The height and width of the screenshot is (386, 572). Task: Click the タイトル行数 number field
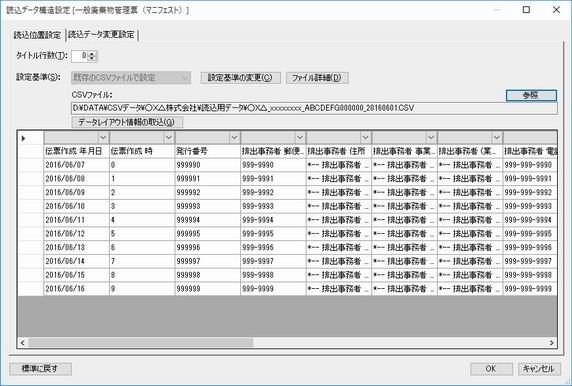[80, 56]
